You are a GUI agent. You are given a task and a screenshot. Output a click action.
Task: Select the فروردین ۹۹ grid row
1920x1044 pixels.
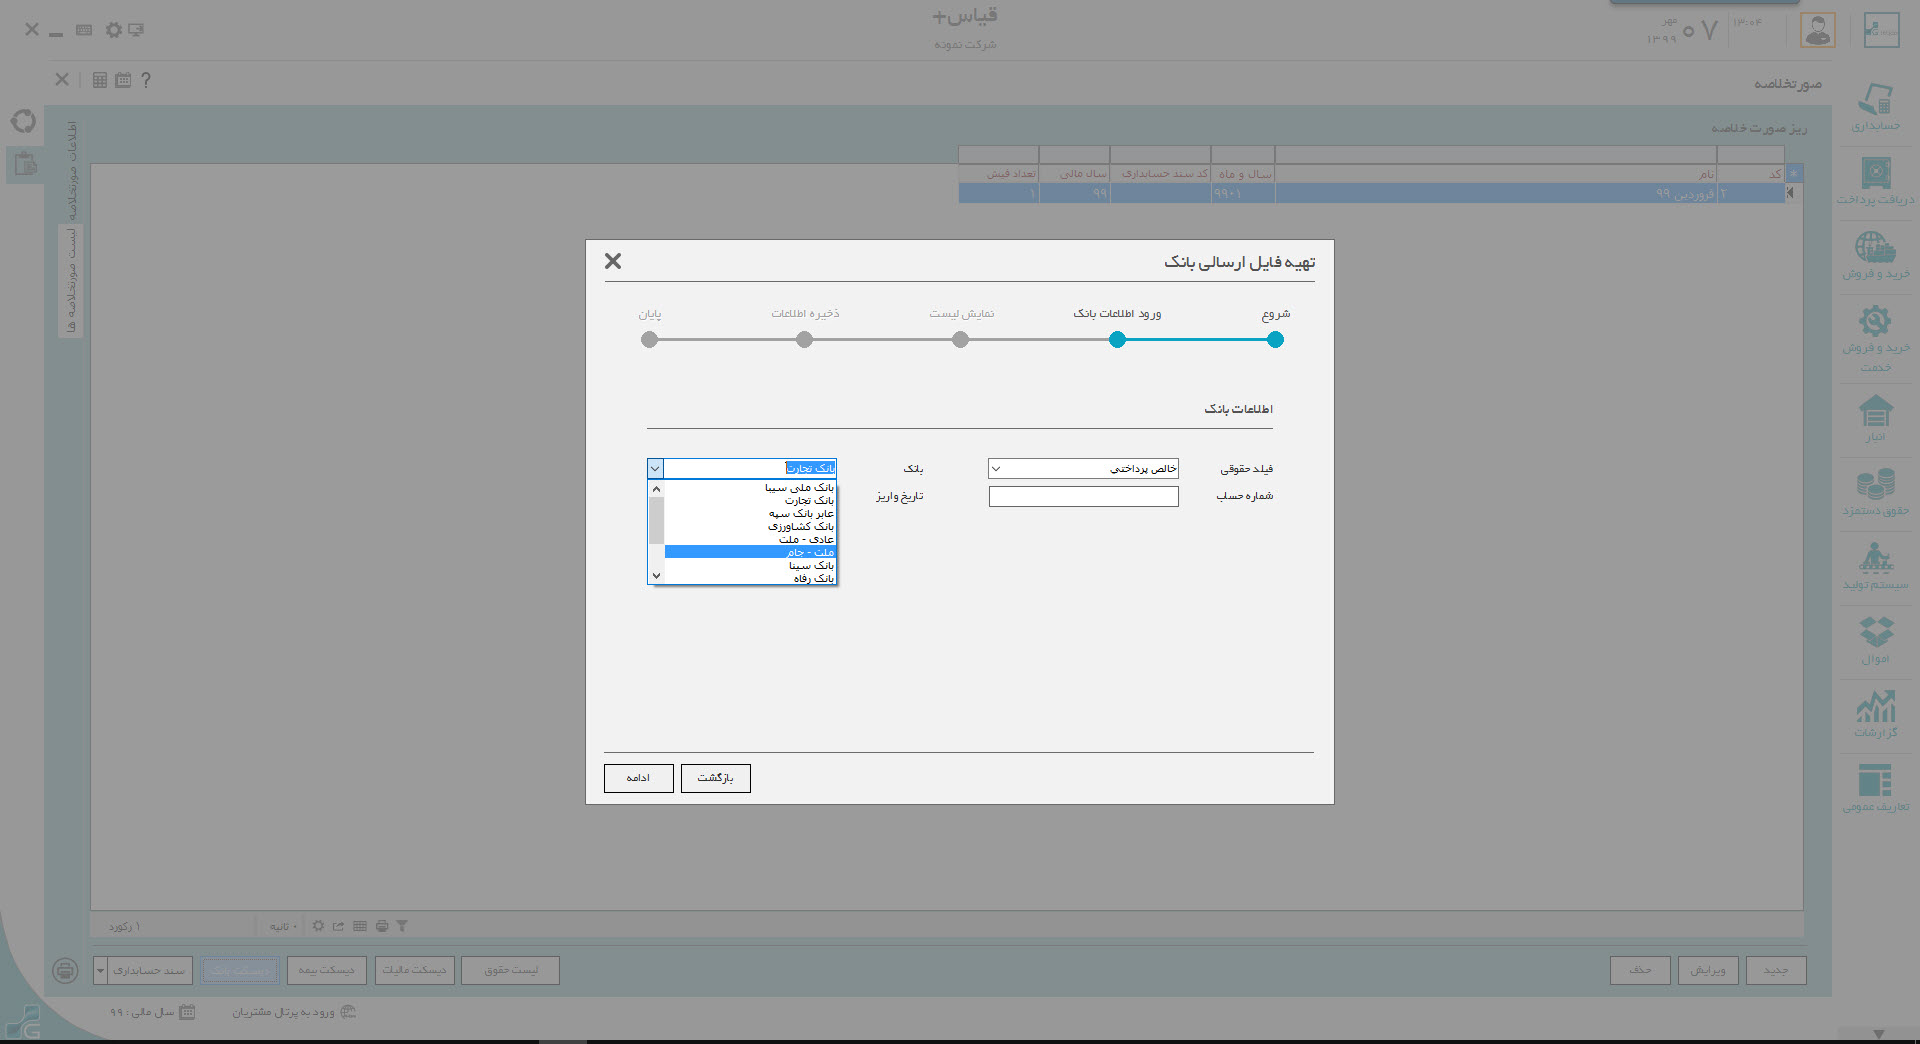(x=1372, y=193)
